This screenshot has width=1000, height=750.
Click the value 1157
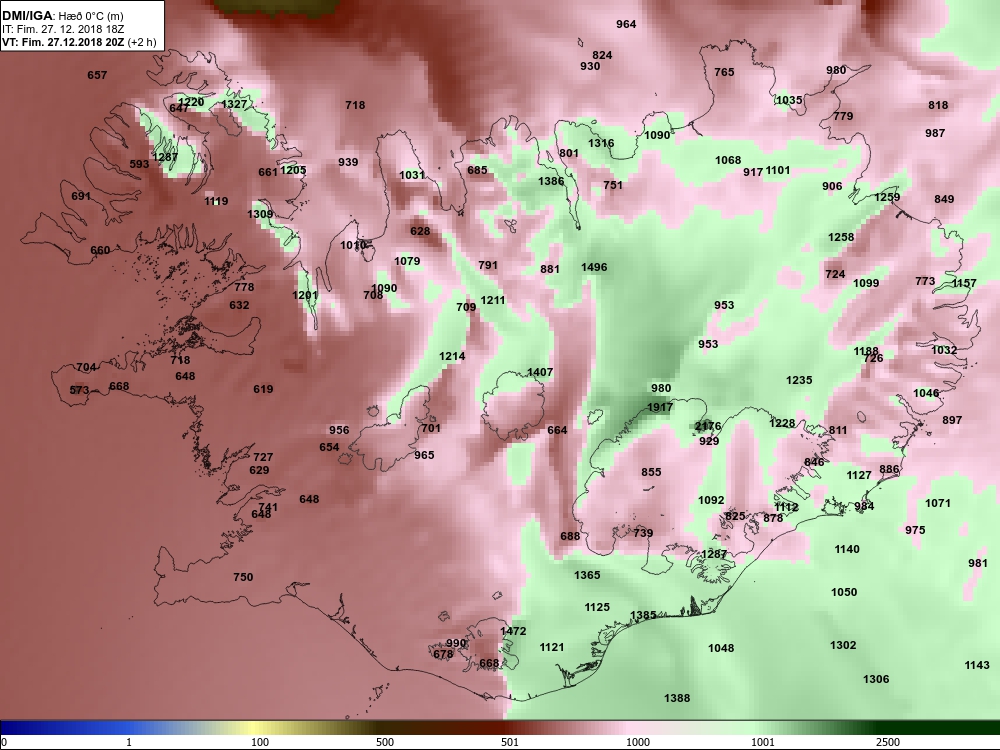964,283
